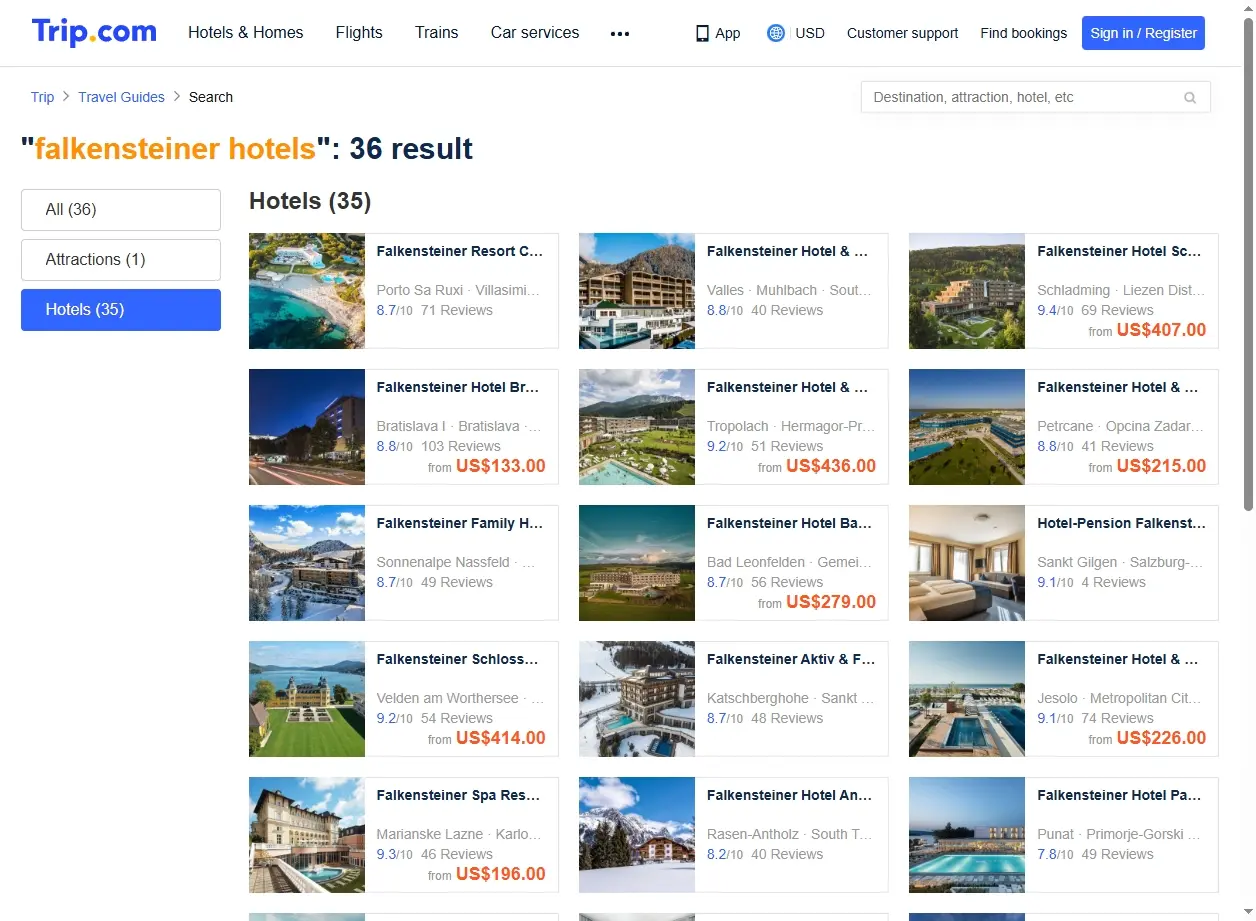The height and width of the screenshot is (921, 1256).
Task: Click Sign in / Register button
Action: pyautogui.click(x=1143, y=33)
